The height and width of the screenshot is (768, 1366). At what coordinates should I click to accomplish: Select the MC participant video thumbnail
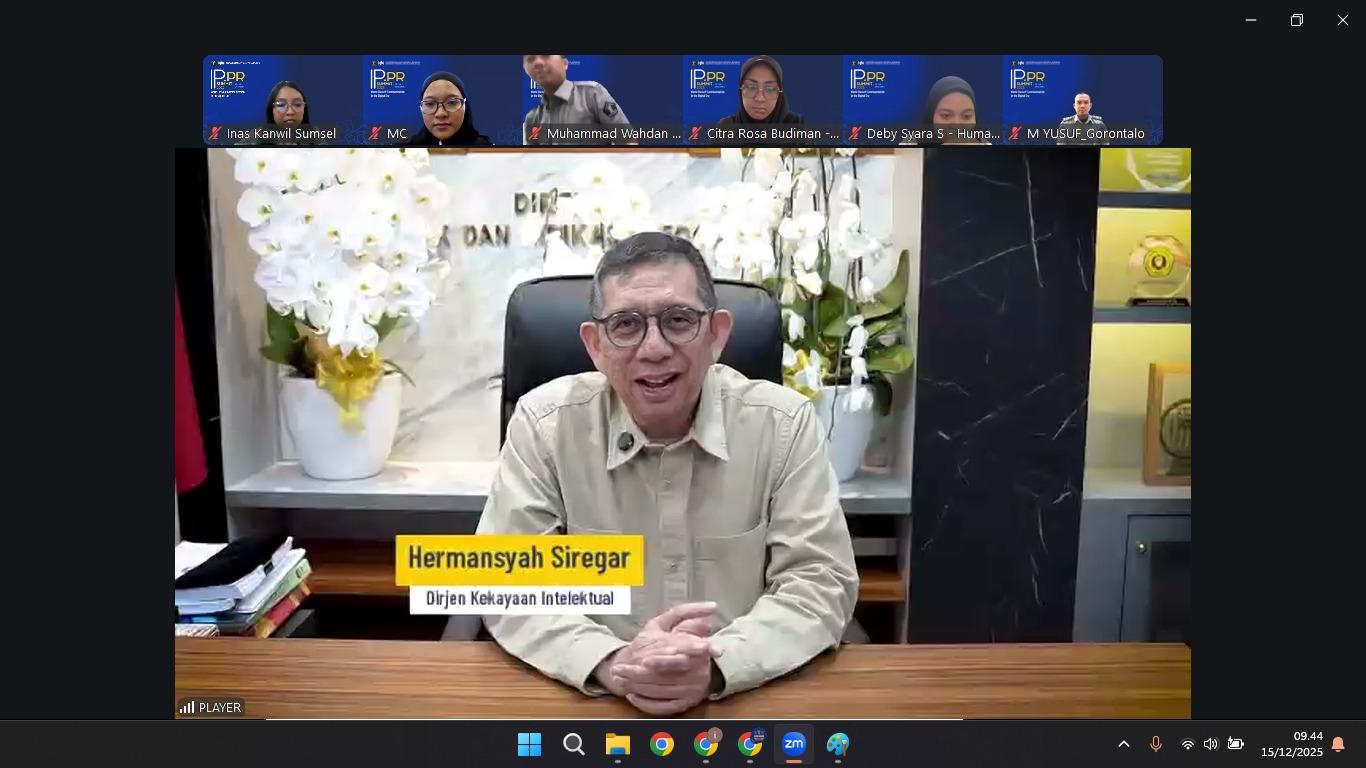click(x=443, y=100)
